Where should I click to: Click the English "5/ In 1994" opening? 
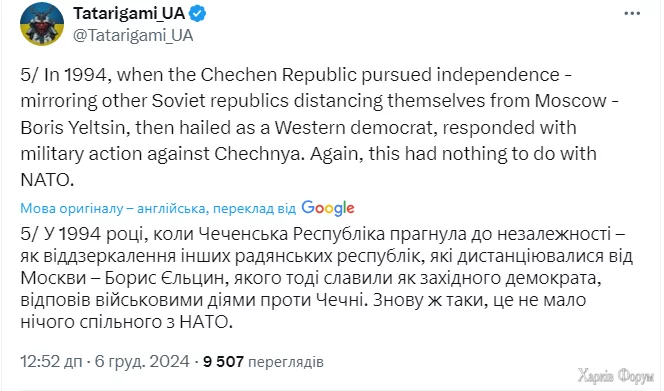[63, 75]
